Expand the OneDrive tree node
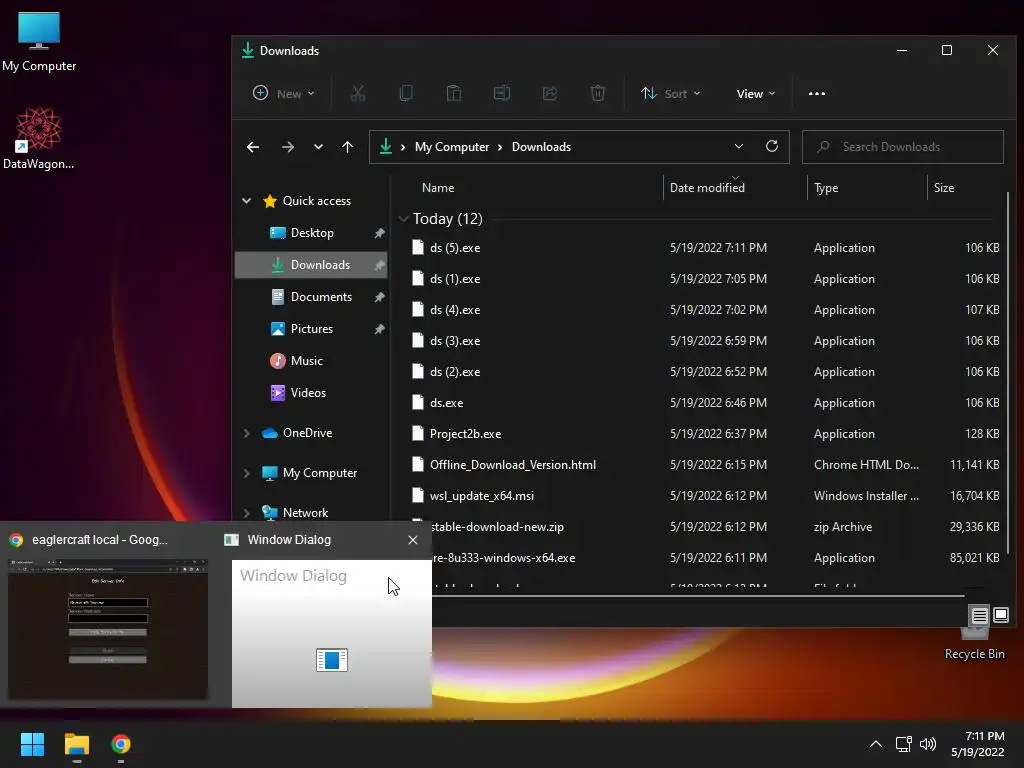Viewport: 1024px width, 768px height. 246,433
